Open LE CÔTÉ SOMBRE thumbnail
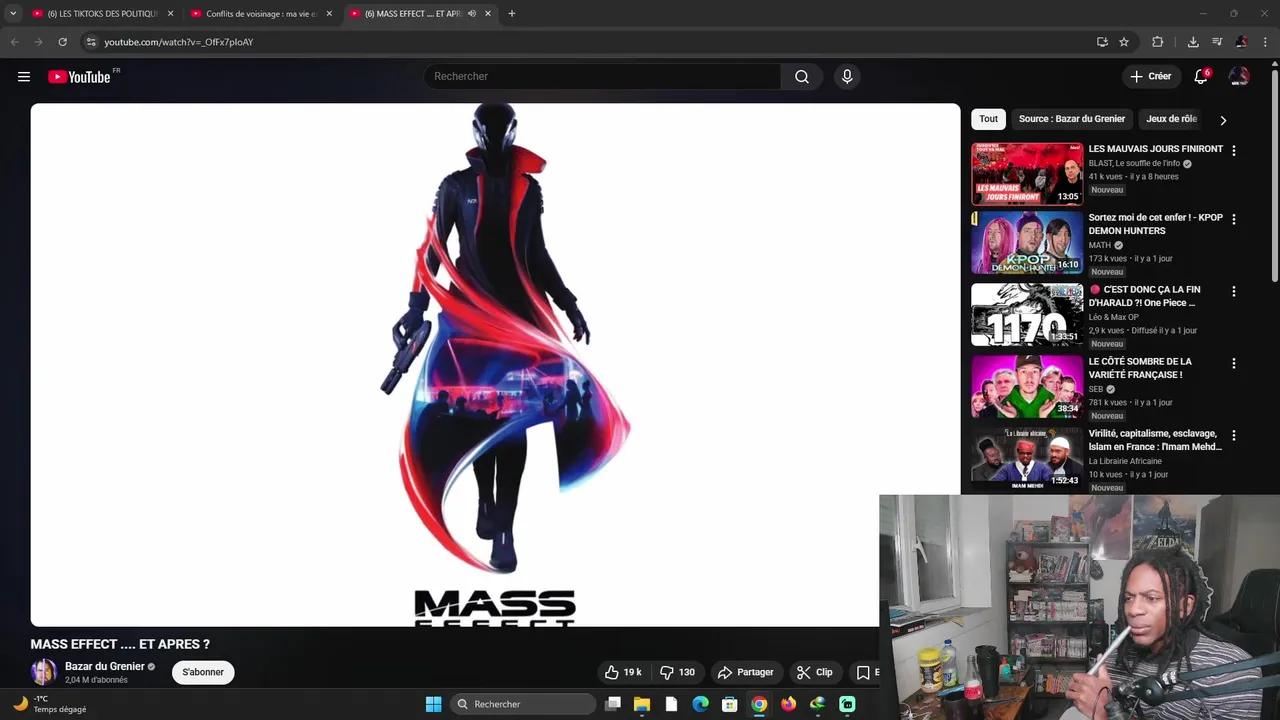The image size is (1280, 720). tap(1027, 387)
